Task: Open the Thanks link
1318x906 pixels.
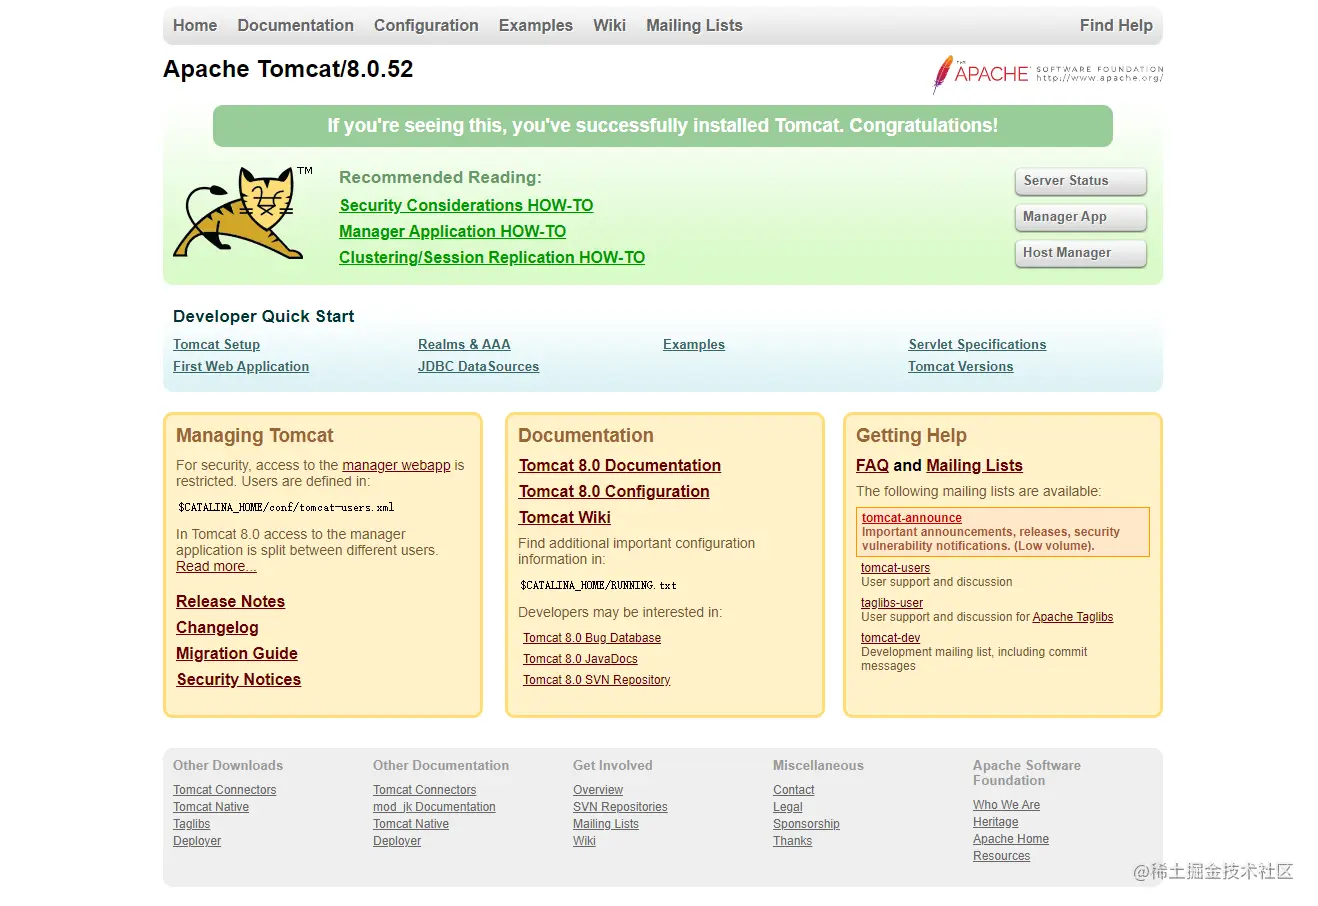Action: 792,841
